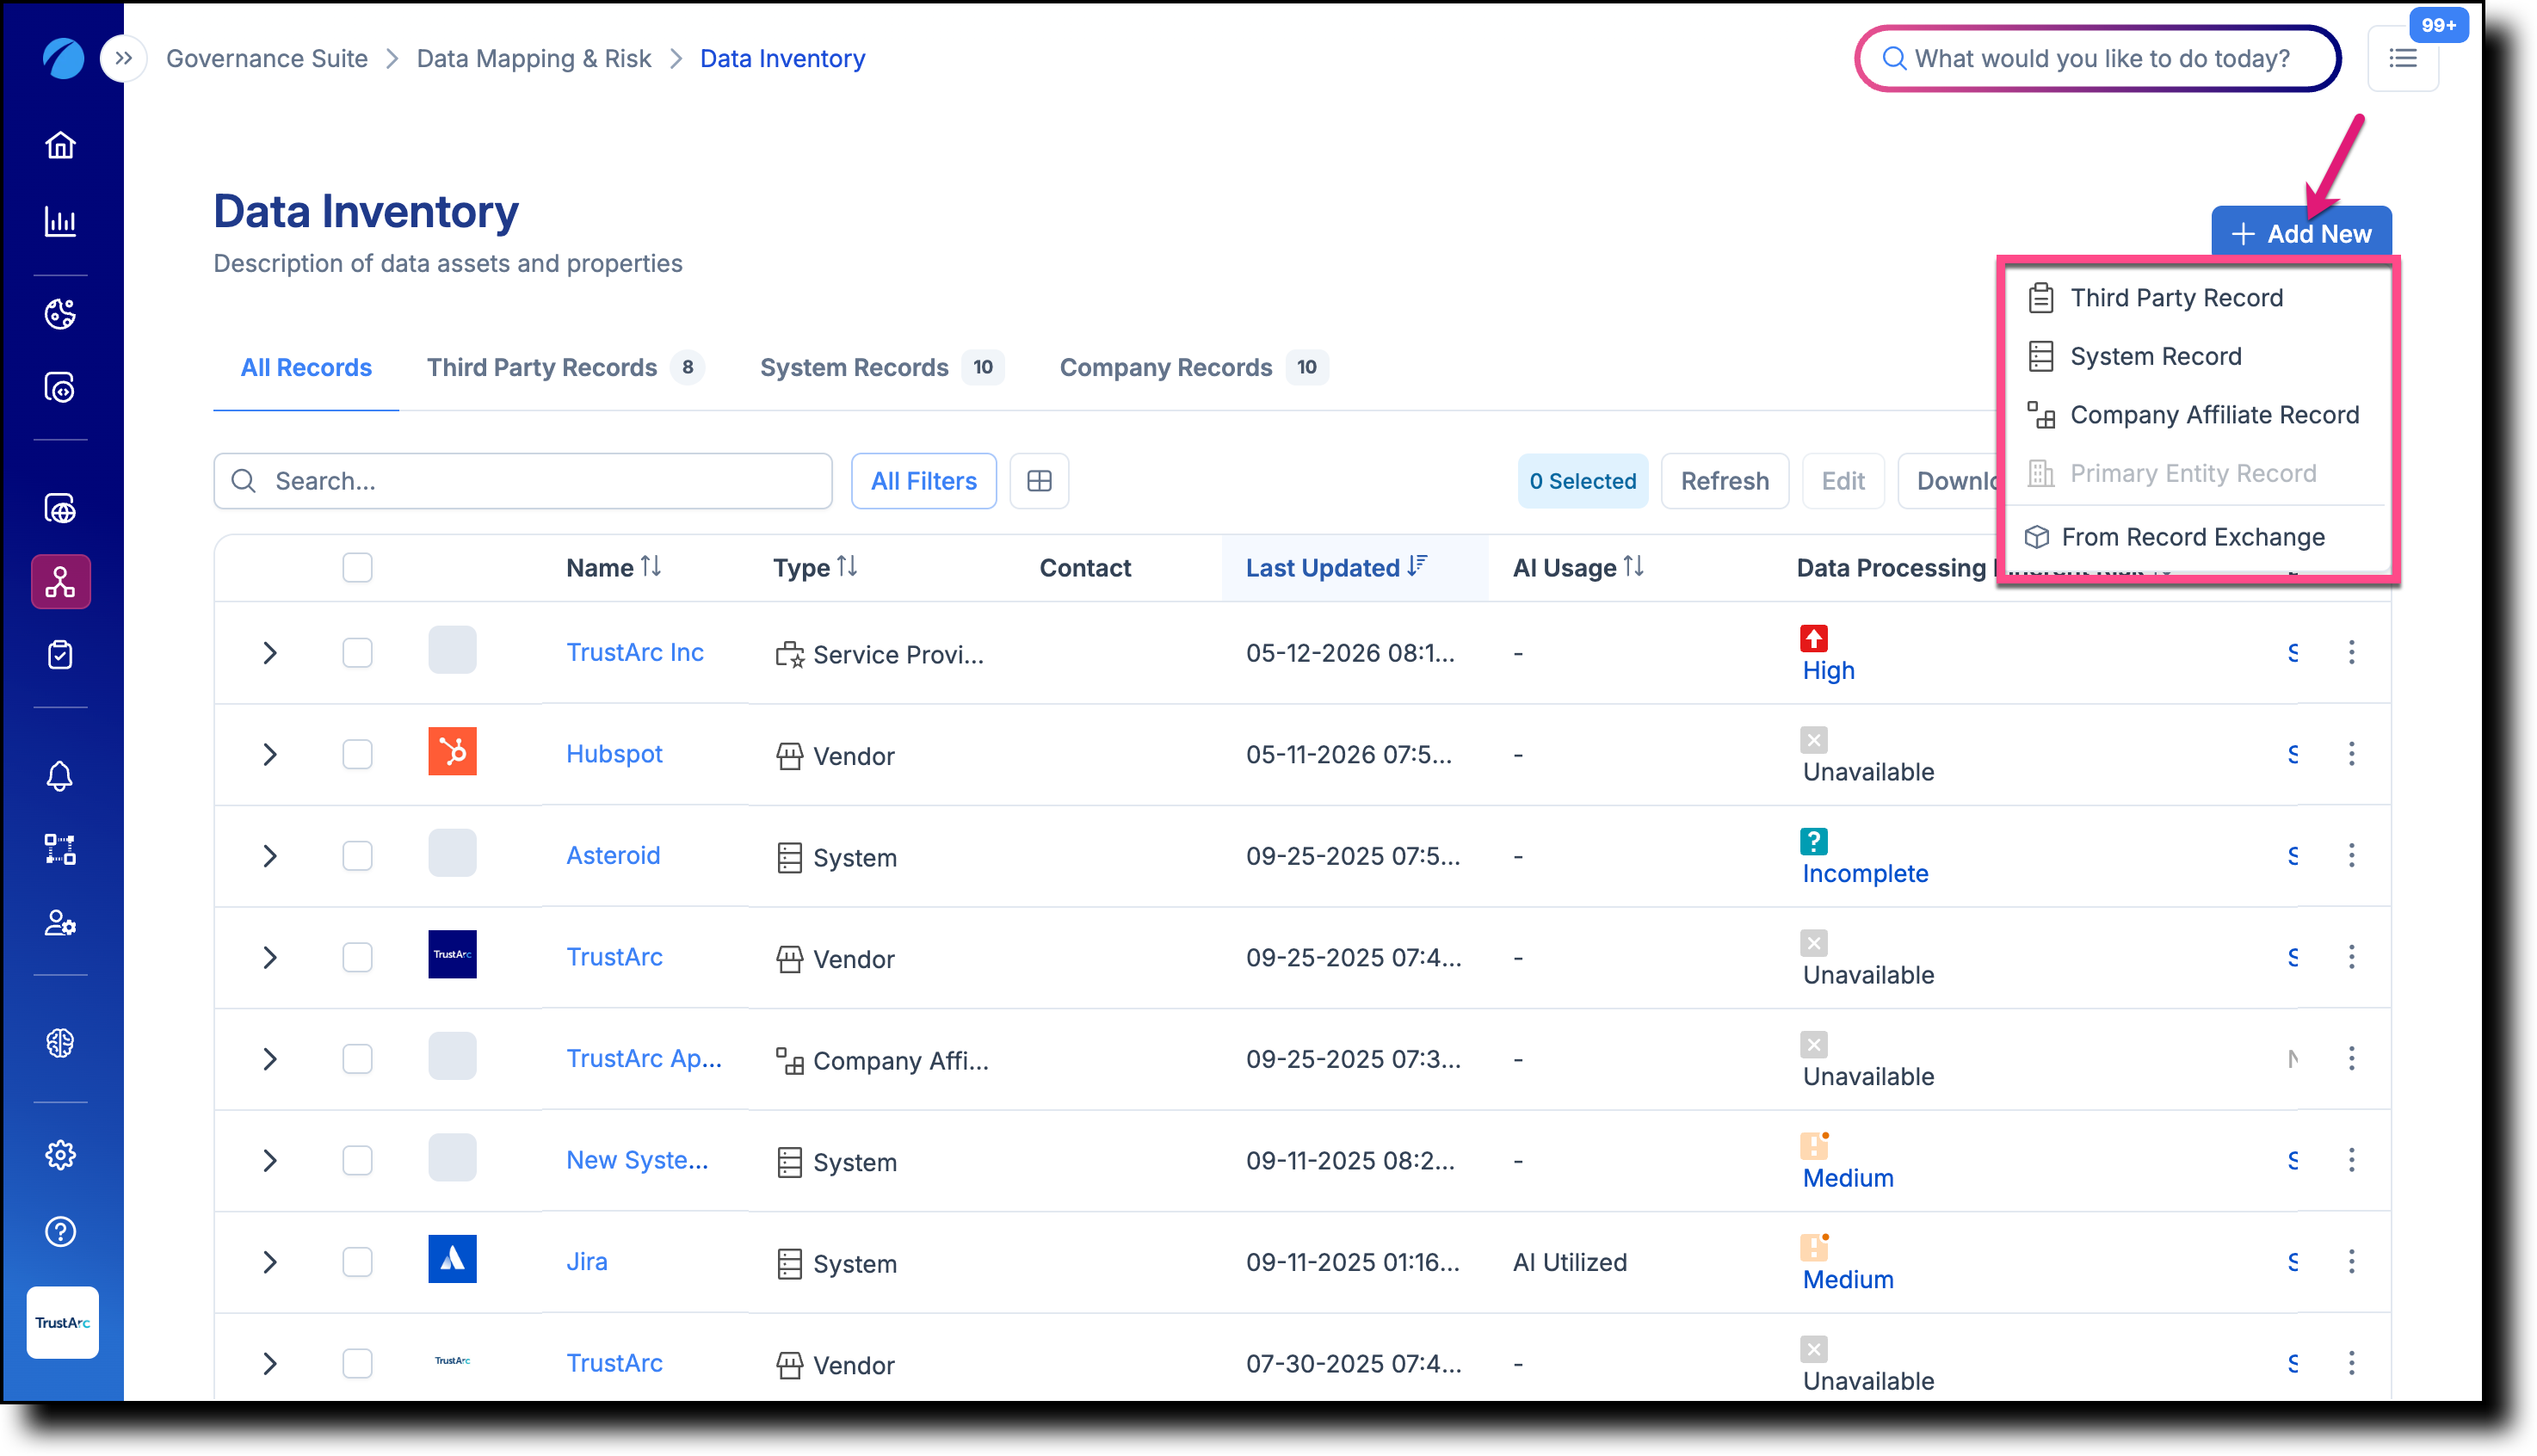The width and height of the screenshot is (2537, 1456).
Task: Click the TrustArc logo tile in sidebar
Action: tap(62, 1322)
